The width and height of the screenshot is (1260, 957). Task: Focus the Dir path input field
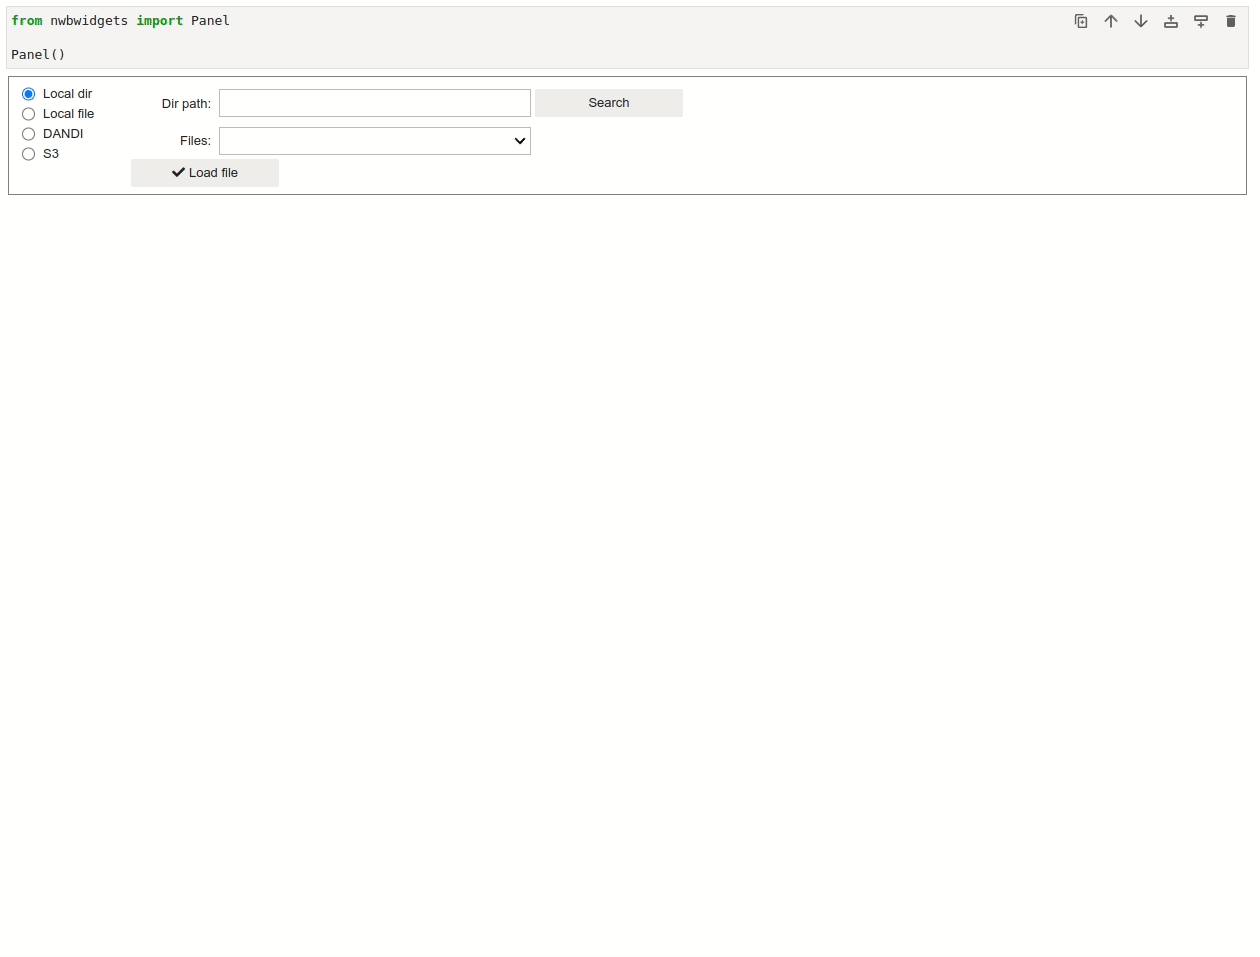(x=375, y=103)
